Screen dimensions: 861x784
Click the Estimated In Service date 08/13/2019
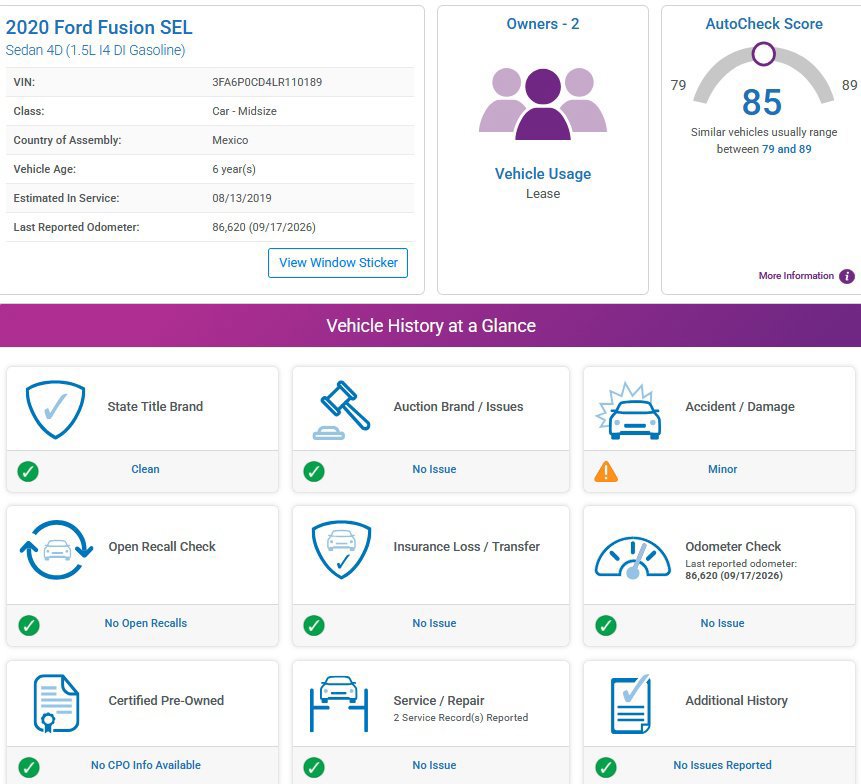pyautogui.click(x=242, y=198)
